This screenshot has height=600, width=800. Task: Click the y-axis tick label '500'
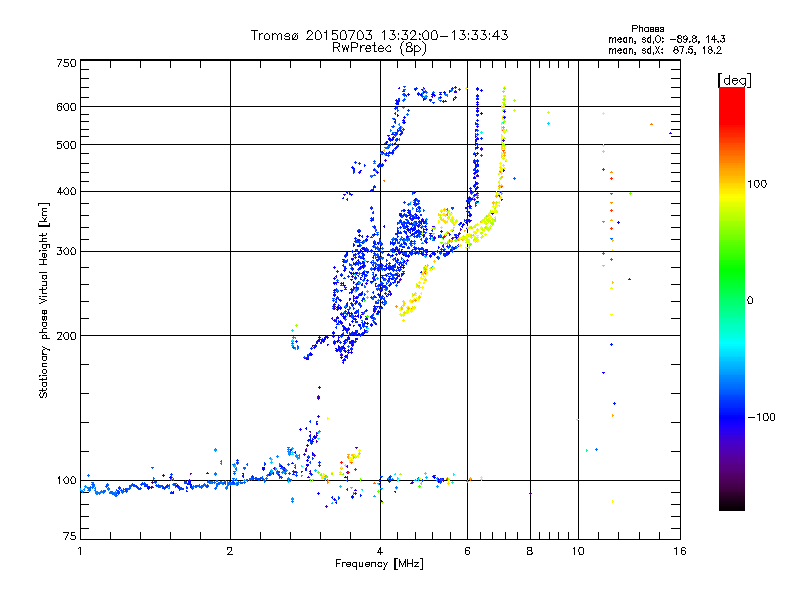coord(66,145)
